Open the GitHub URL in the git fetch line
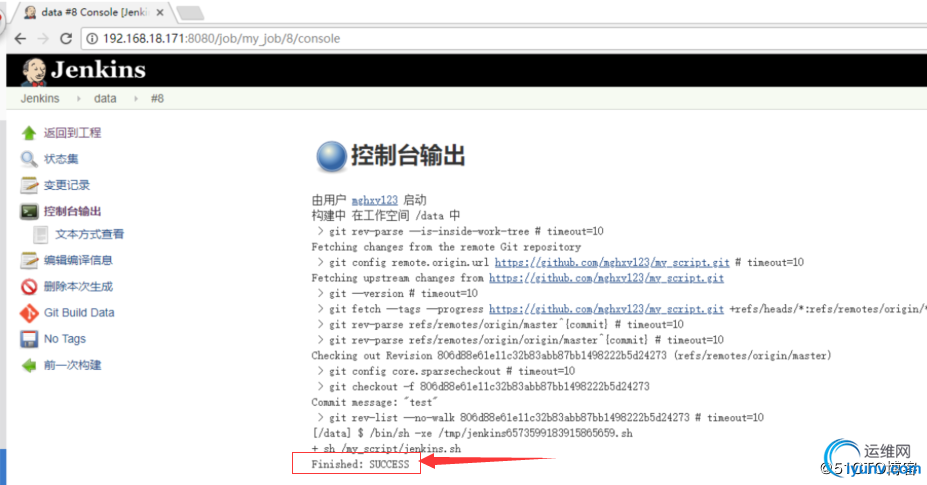 pos(607,309)
